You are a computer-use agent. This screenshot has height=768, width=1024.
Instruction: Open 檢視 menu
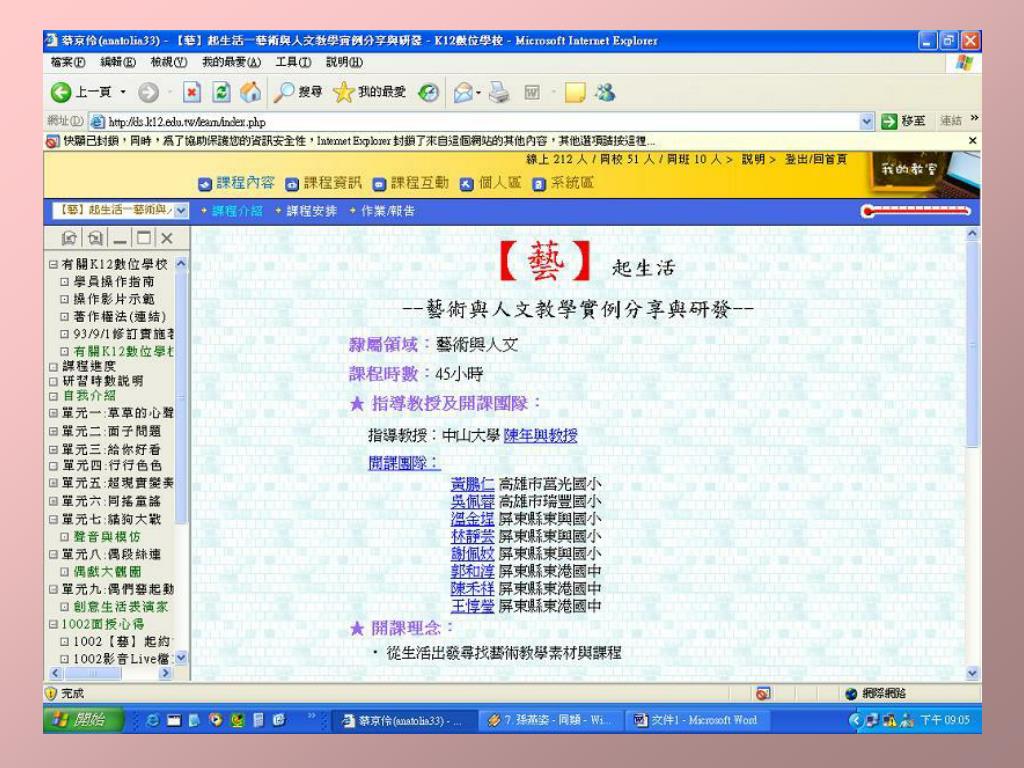click(x=168, y=62)
